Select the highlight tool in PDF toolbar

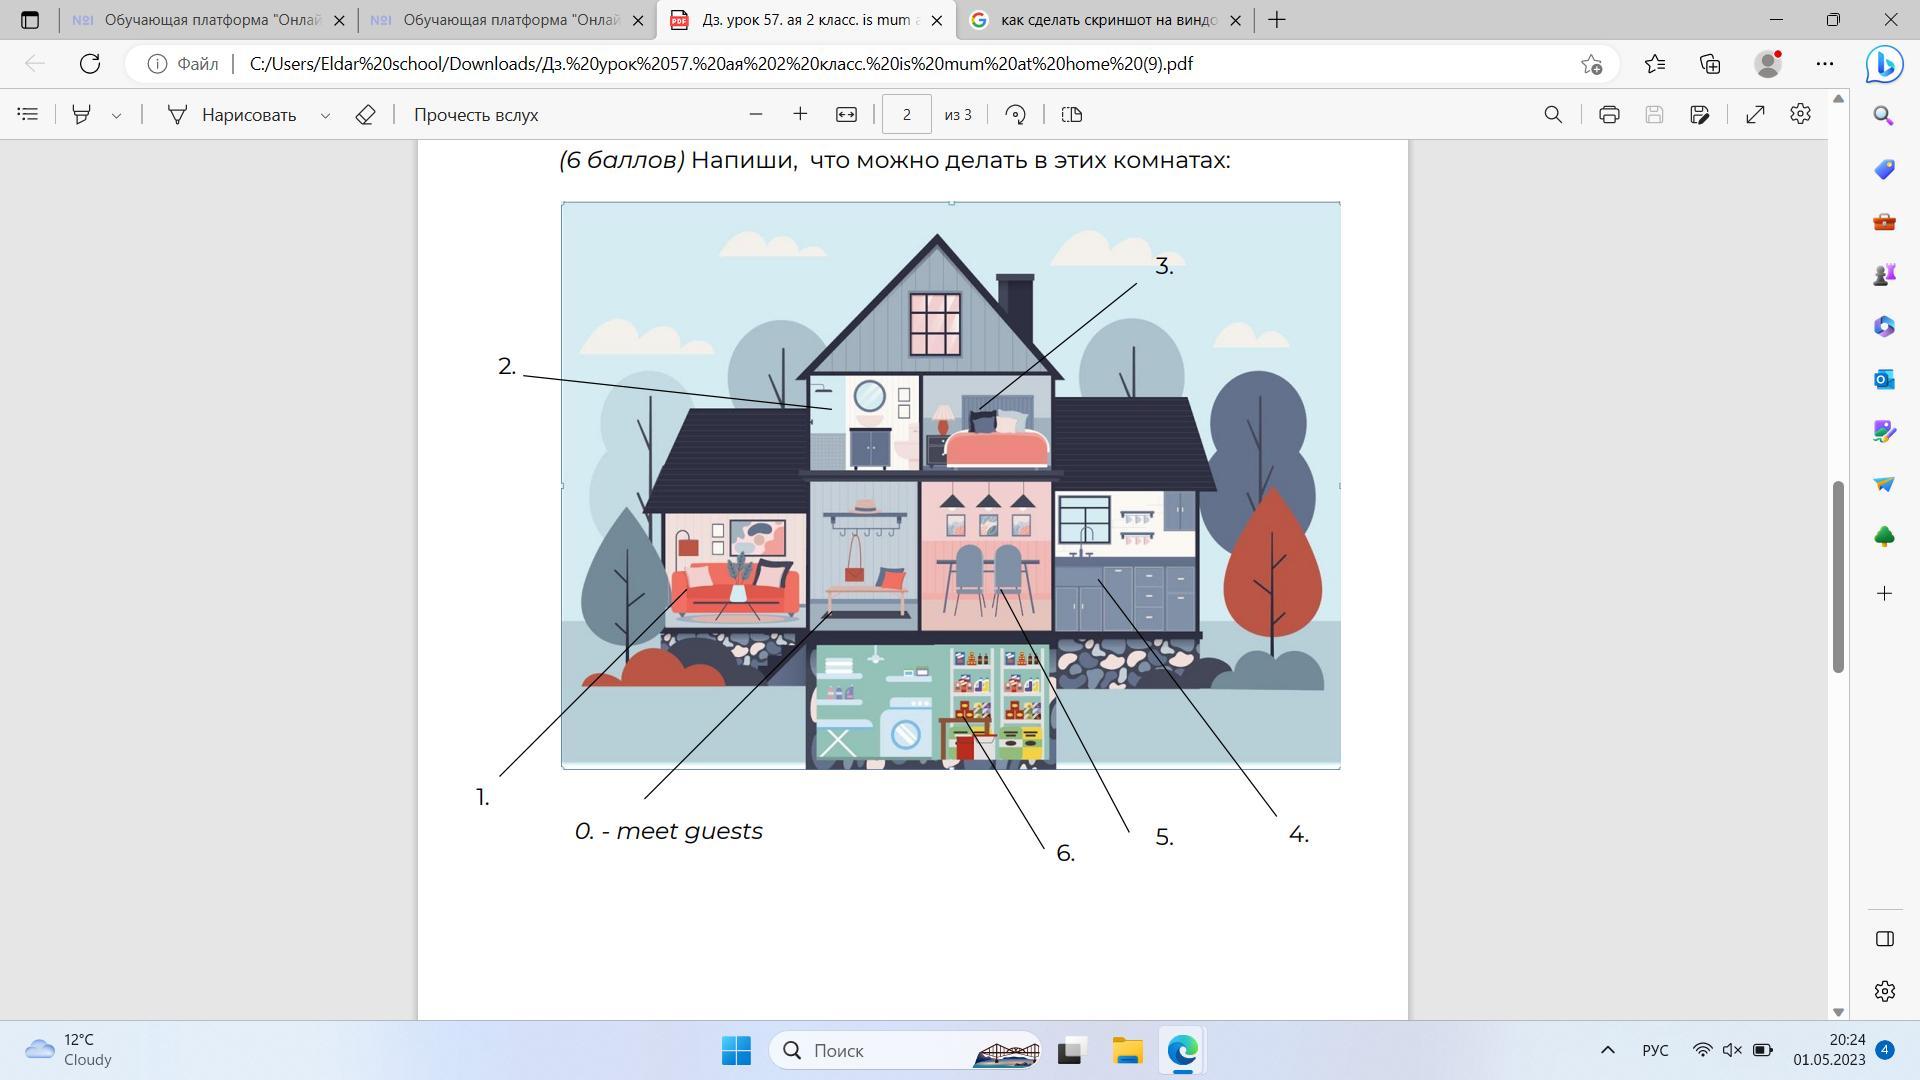[x=82, y=114]
